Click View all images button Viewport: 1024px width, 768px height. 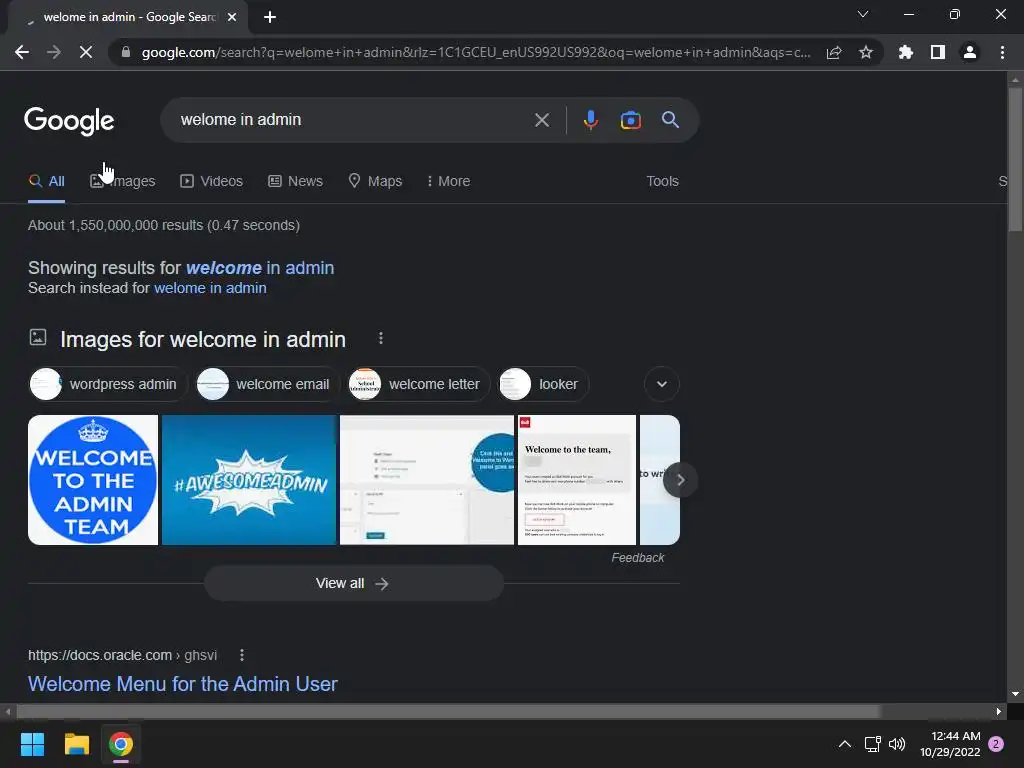pyautogui.click(x=353, y=583)
